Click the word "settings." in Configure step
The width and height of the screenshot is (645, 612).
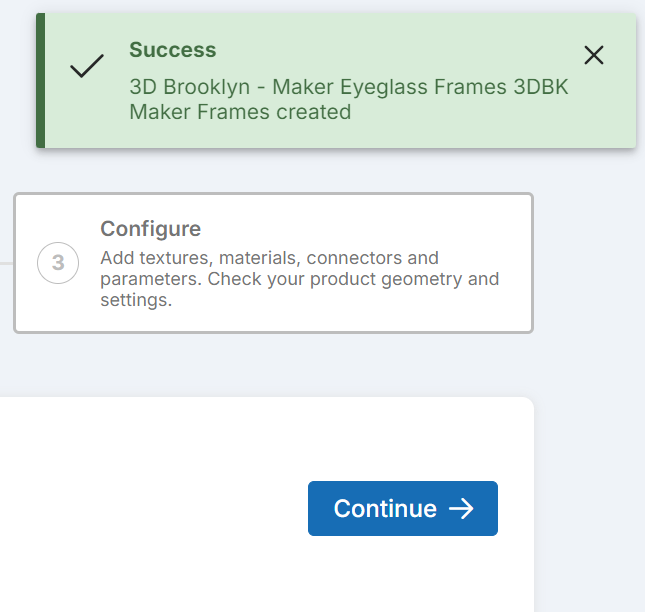click(x=136, y=298)
